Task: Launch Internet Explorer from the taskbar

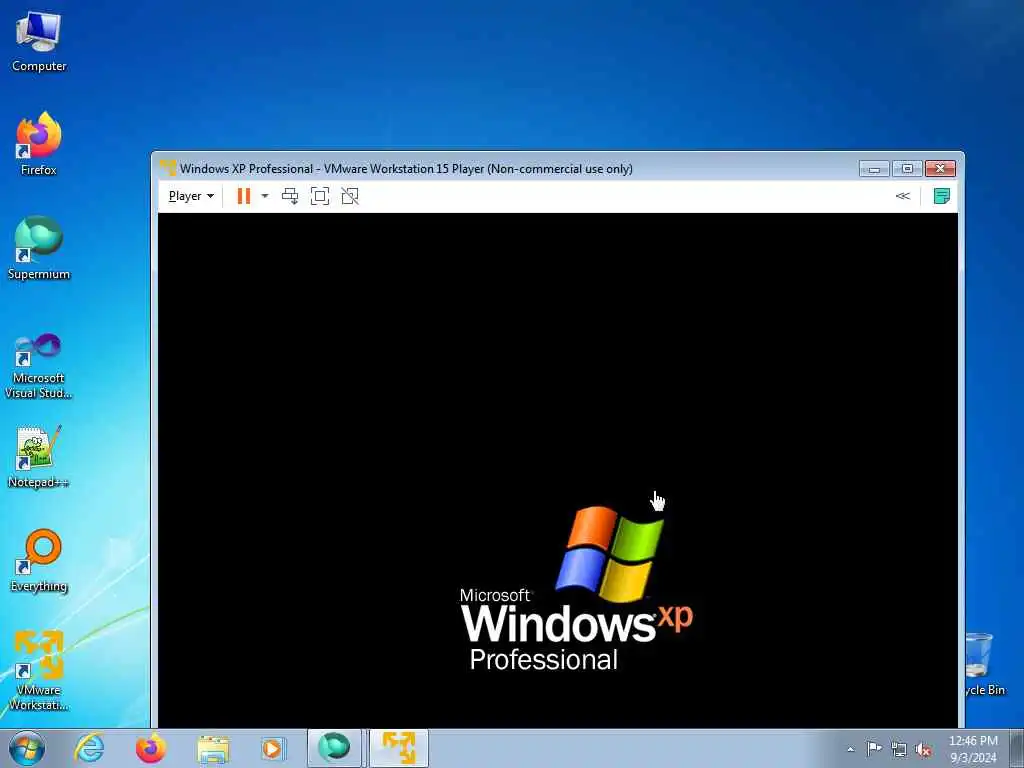Action: click(89, 748)
